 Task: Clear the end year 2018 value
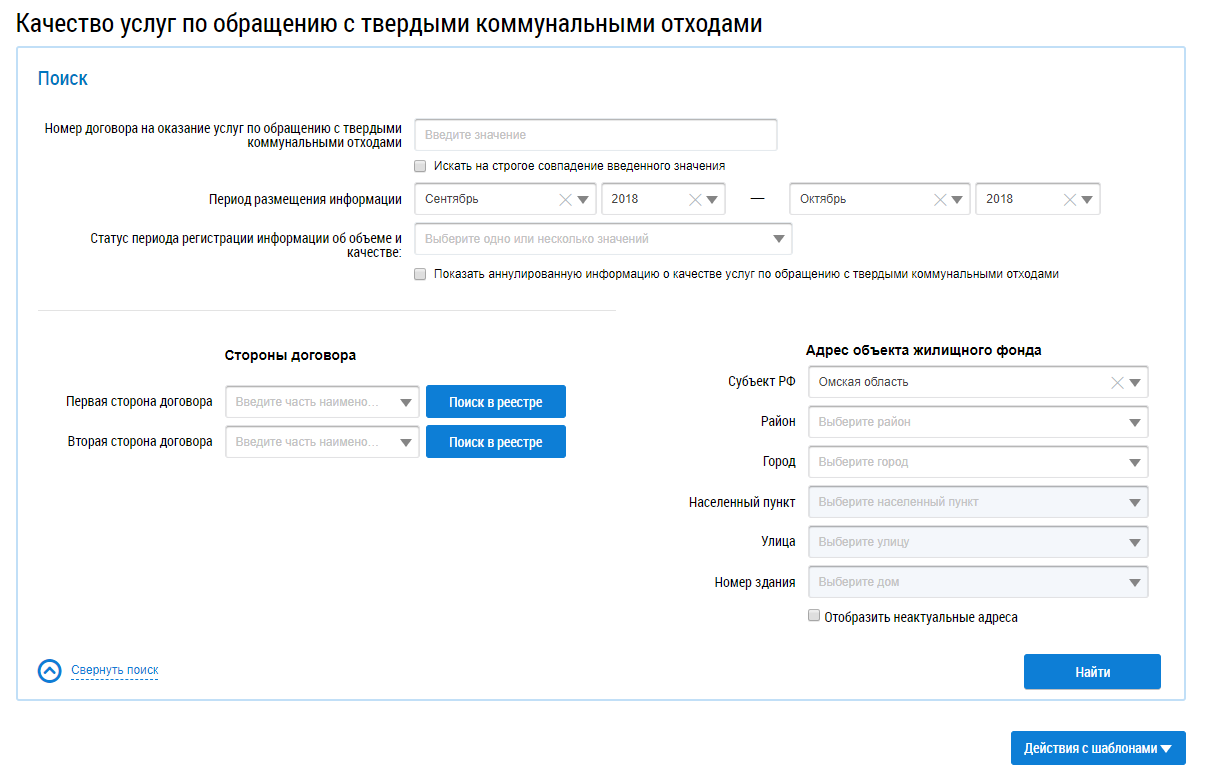[x=1070, y=199]
